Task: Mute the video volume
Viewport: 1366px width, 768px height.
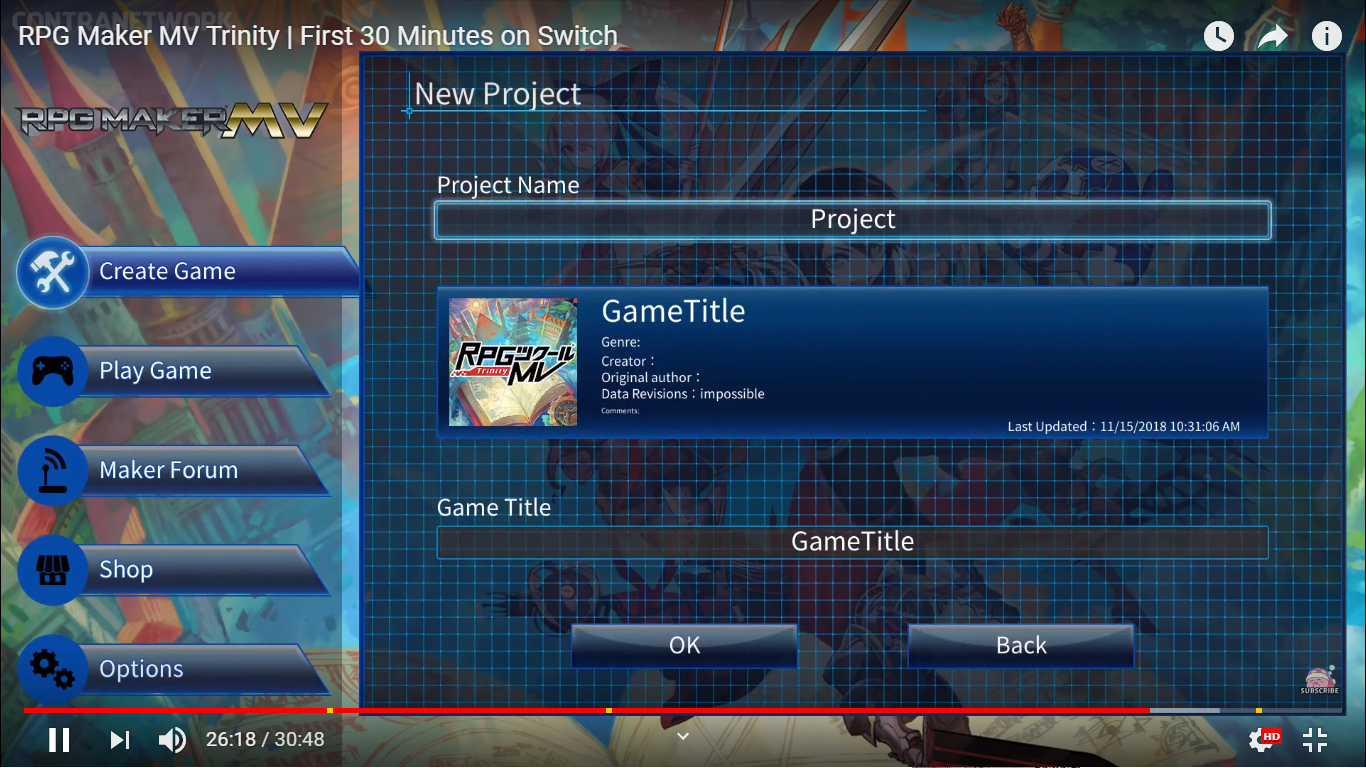Action: [172, 740]
